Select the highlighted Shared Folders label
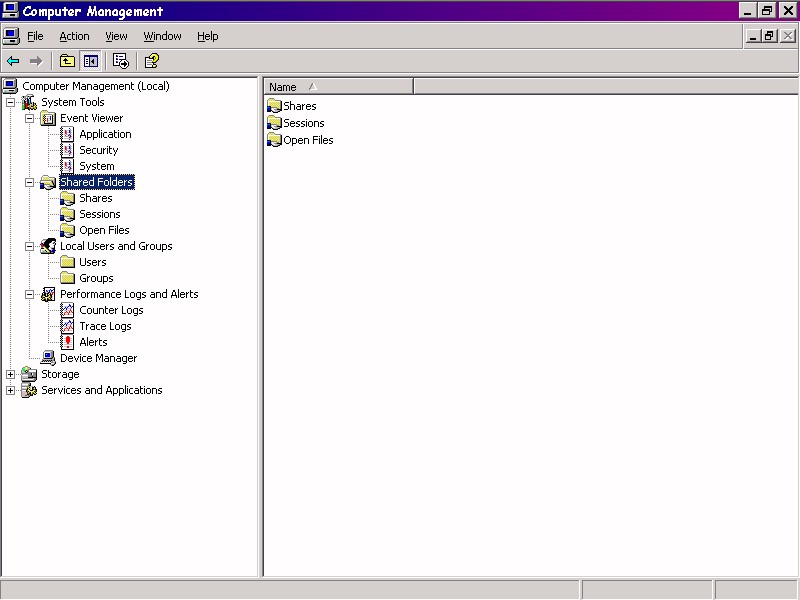Viewport: 800px width, 600px height. pos(97,182)
